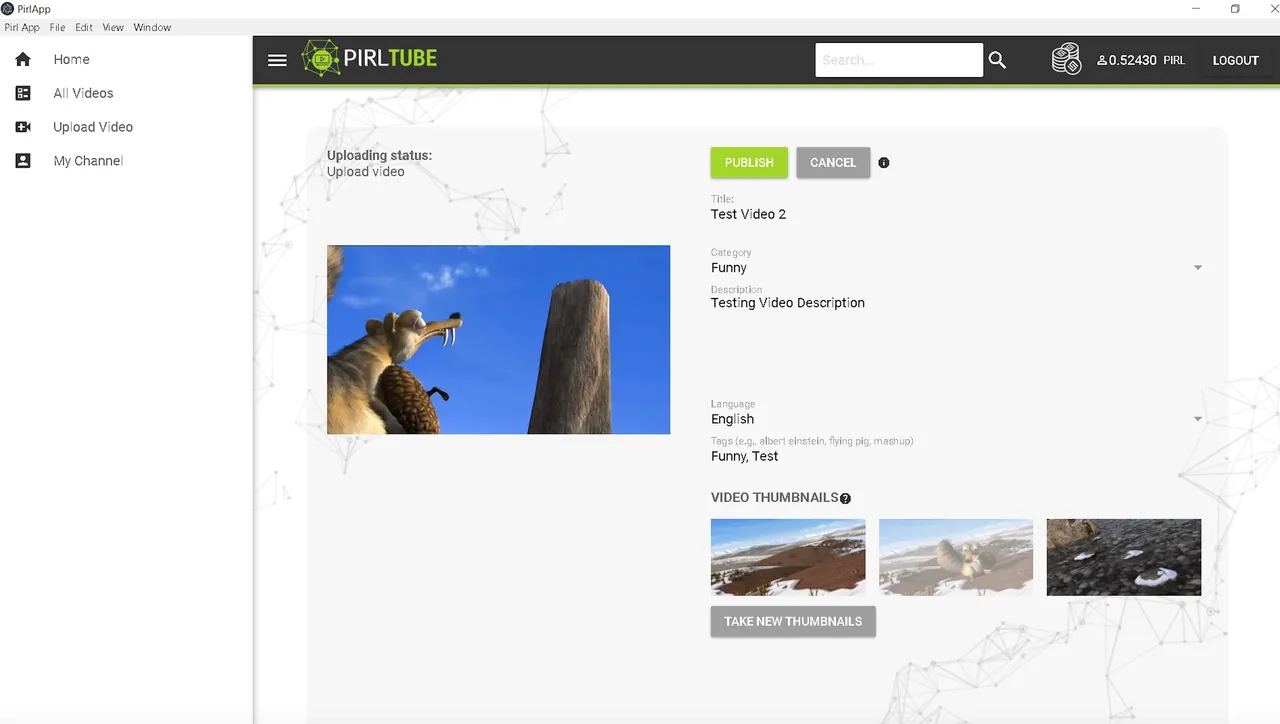Click the 'Uploading status:' label
Viewport: 1280px width, 724px height.
point(379,155)
